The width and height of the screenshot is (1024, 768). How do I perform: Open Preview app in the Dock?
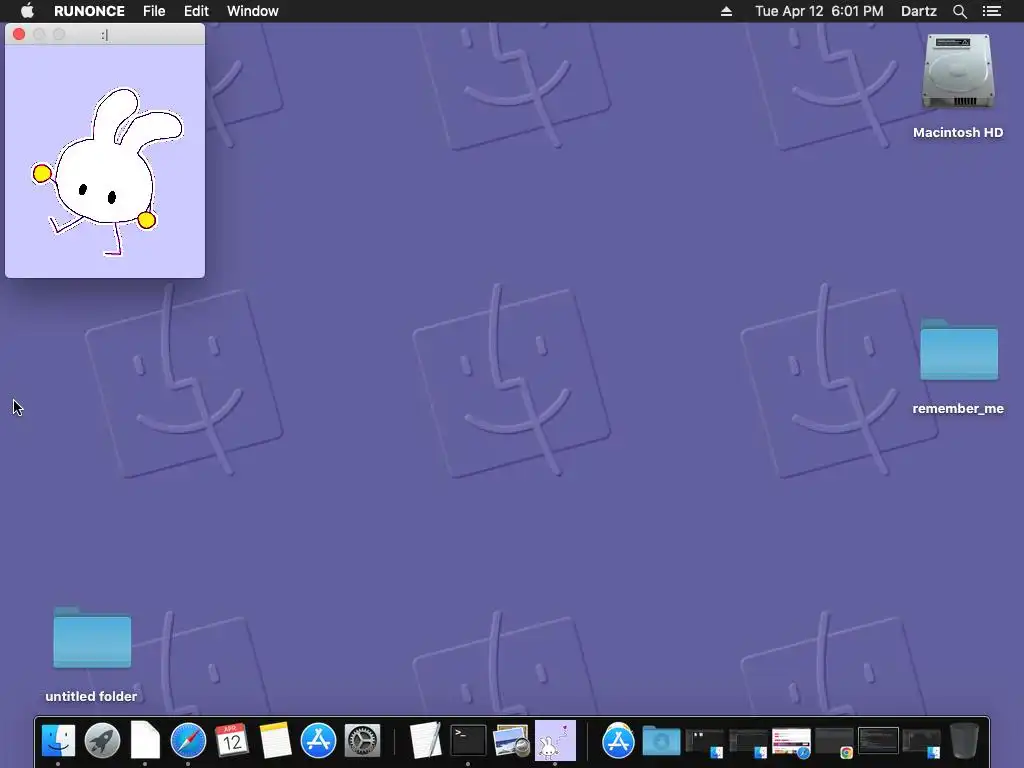coord(511,742)
